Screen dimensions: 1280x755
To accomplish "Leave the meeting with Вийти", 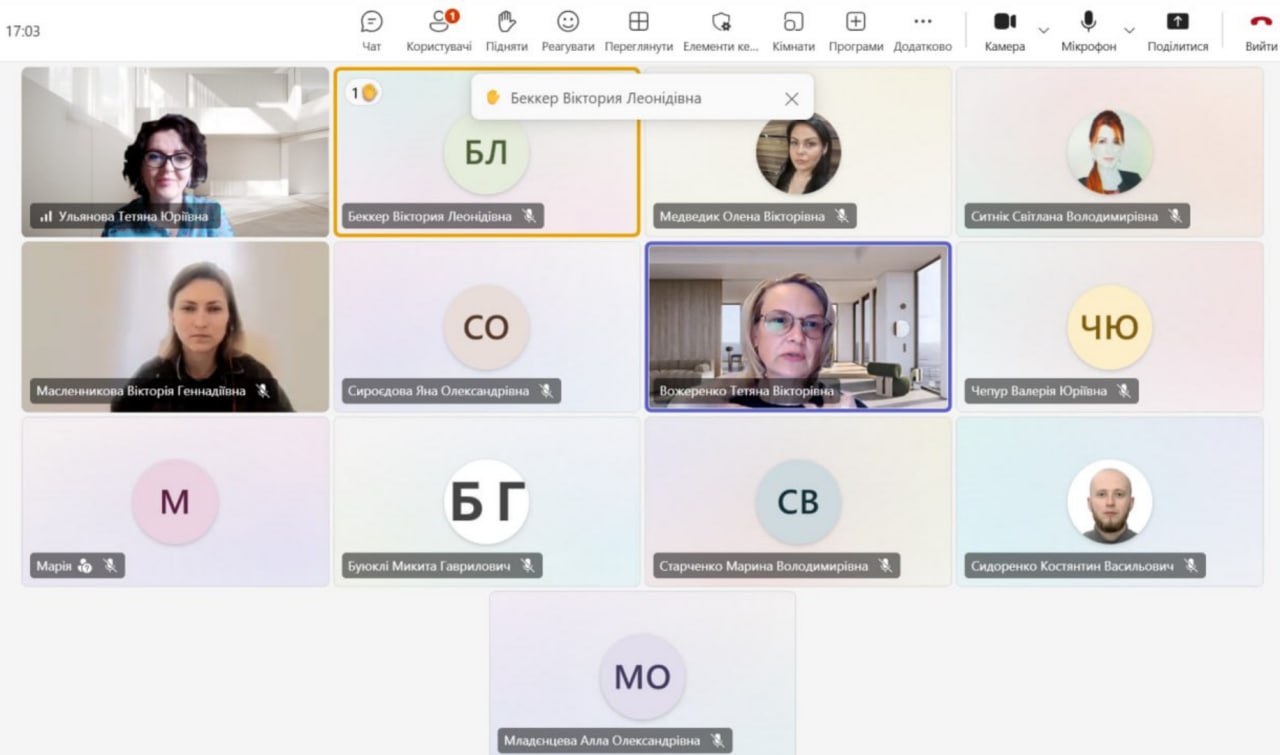I will coord(1260,30).
